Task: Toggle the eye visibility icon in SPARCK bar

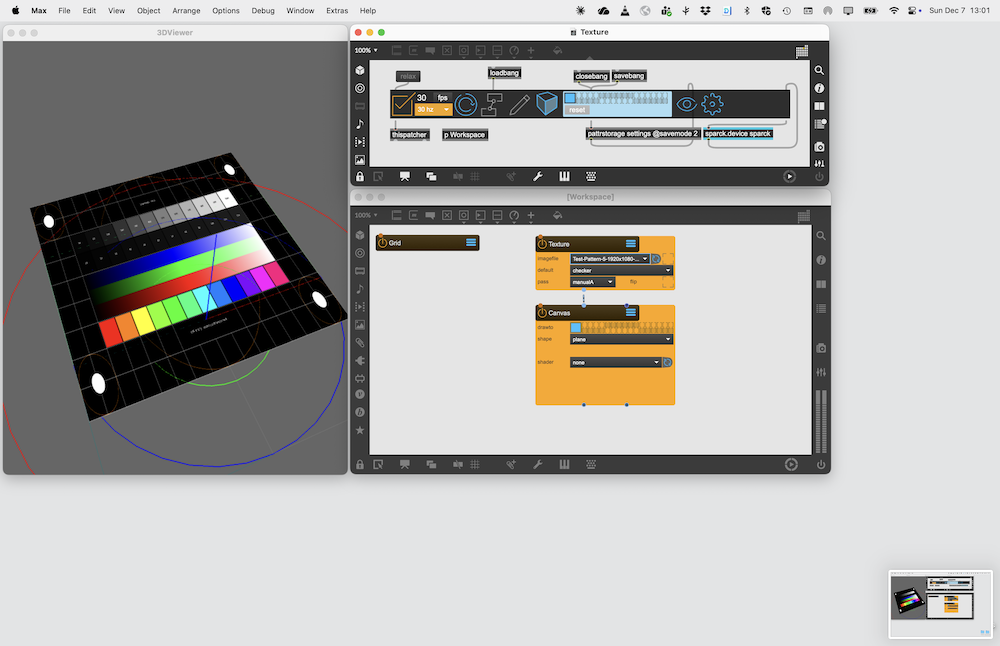Action: click(x=686, y=103)
